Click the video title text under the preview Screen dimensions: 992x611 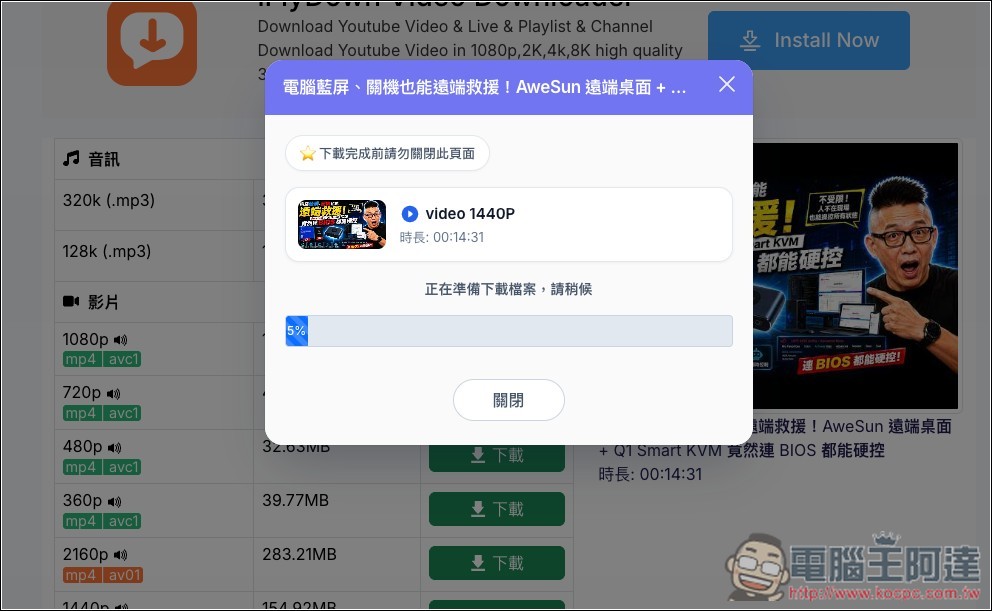[775, 438]
